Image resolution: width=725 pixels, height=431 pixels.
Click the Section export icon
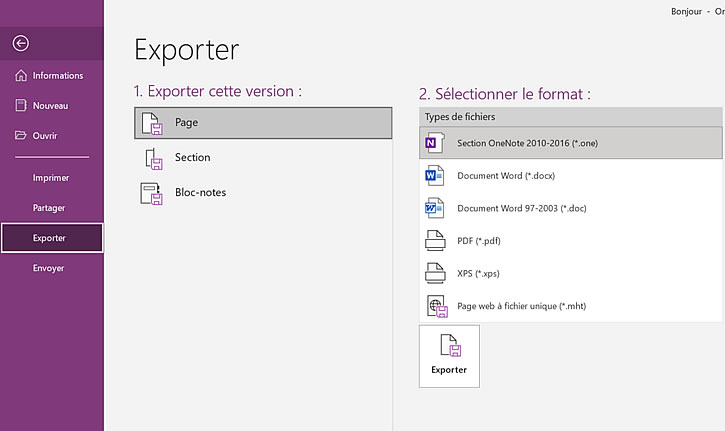point(152,158)
